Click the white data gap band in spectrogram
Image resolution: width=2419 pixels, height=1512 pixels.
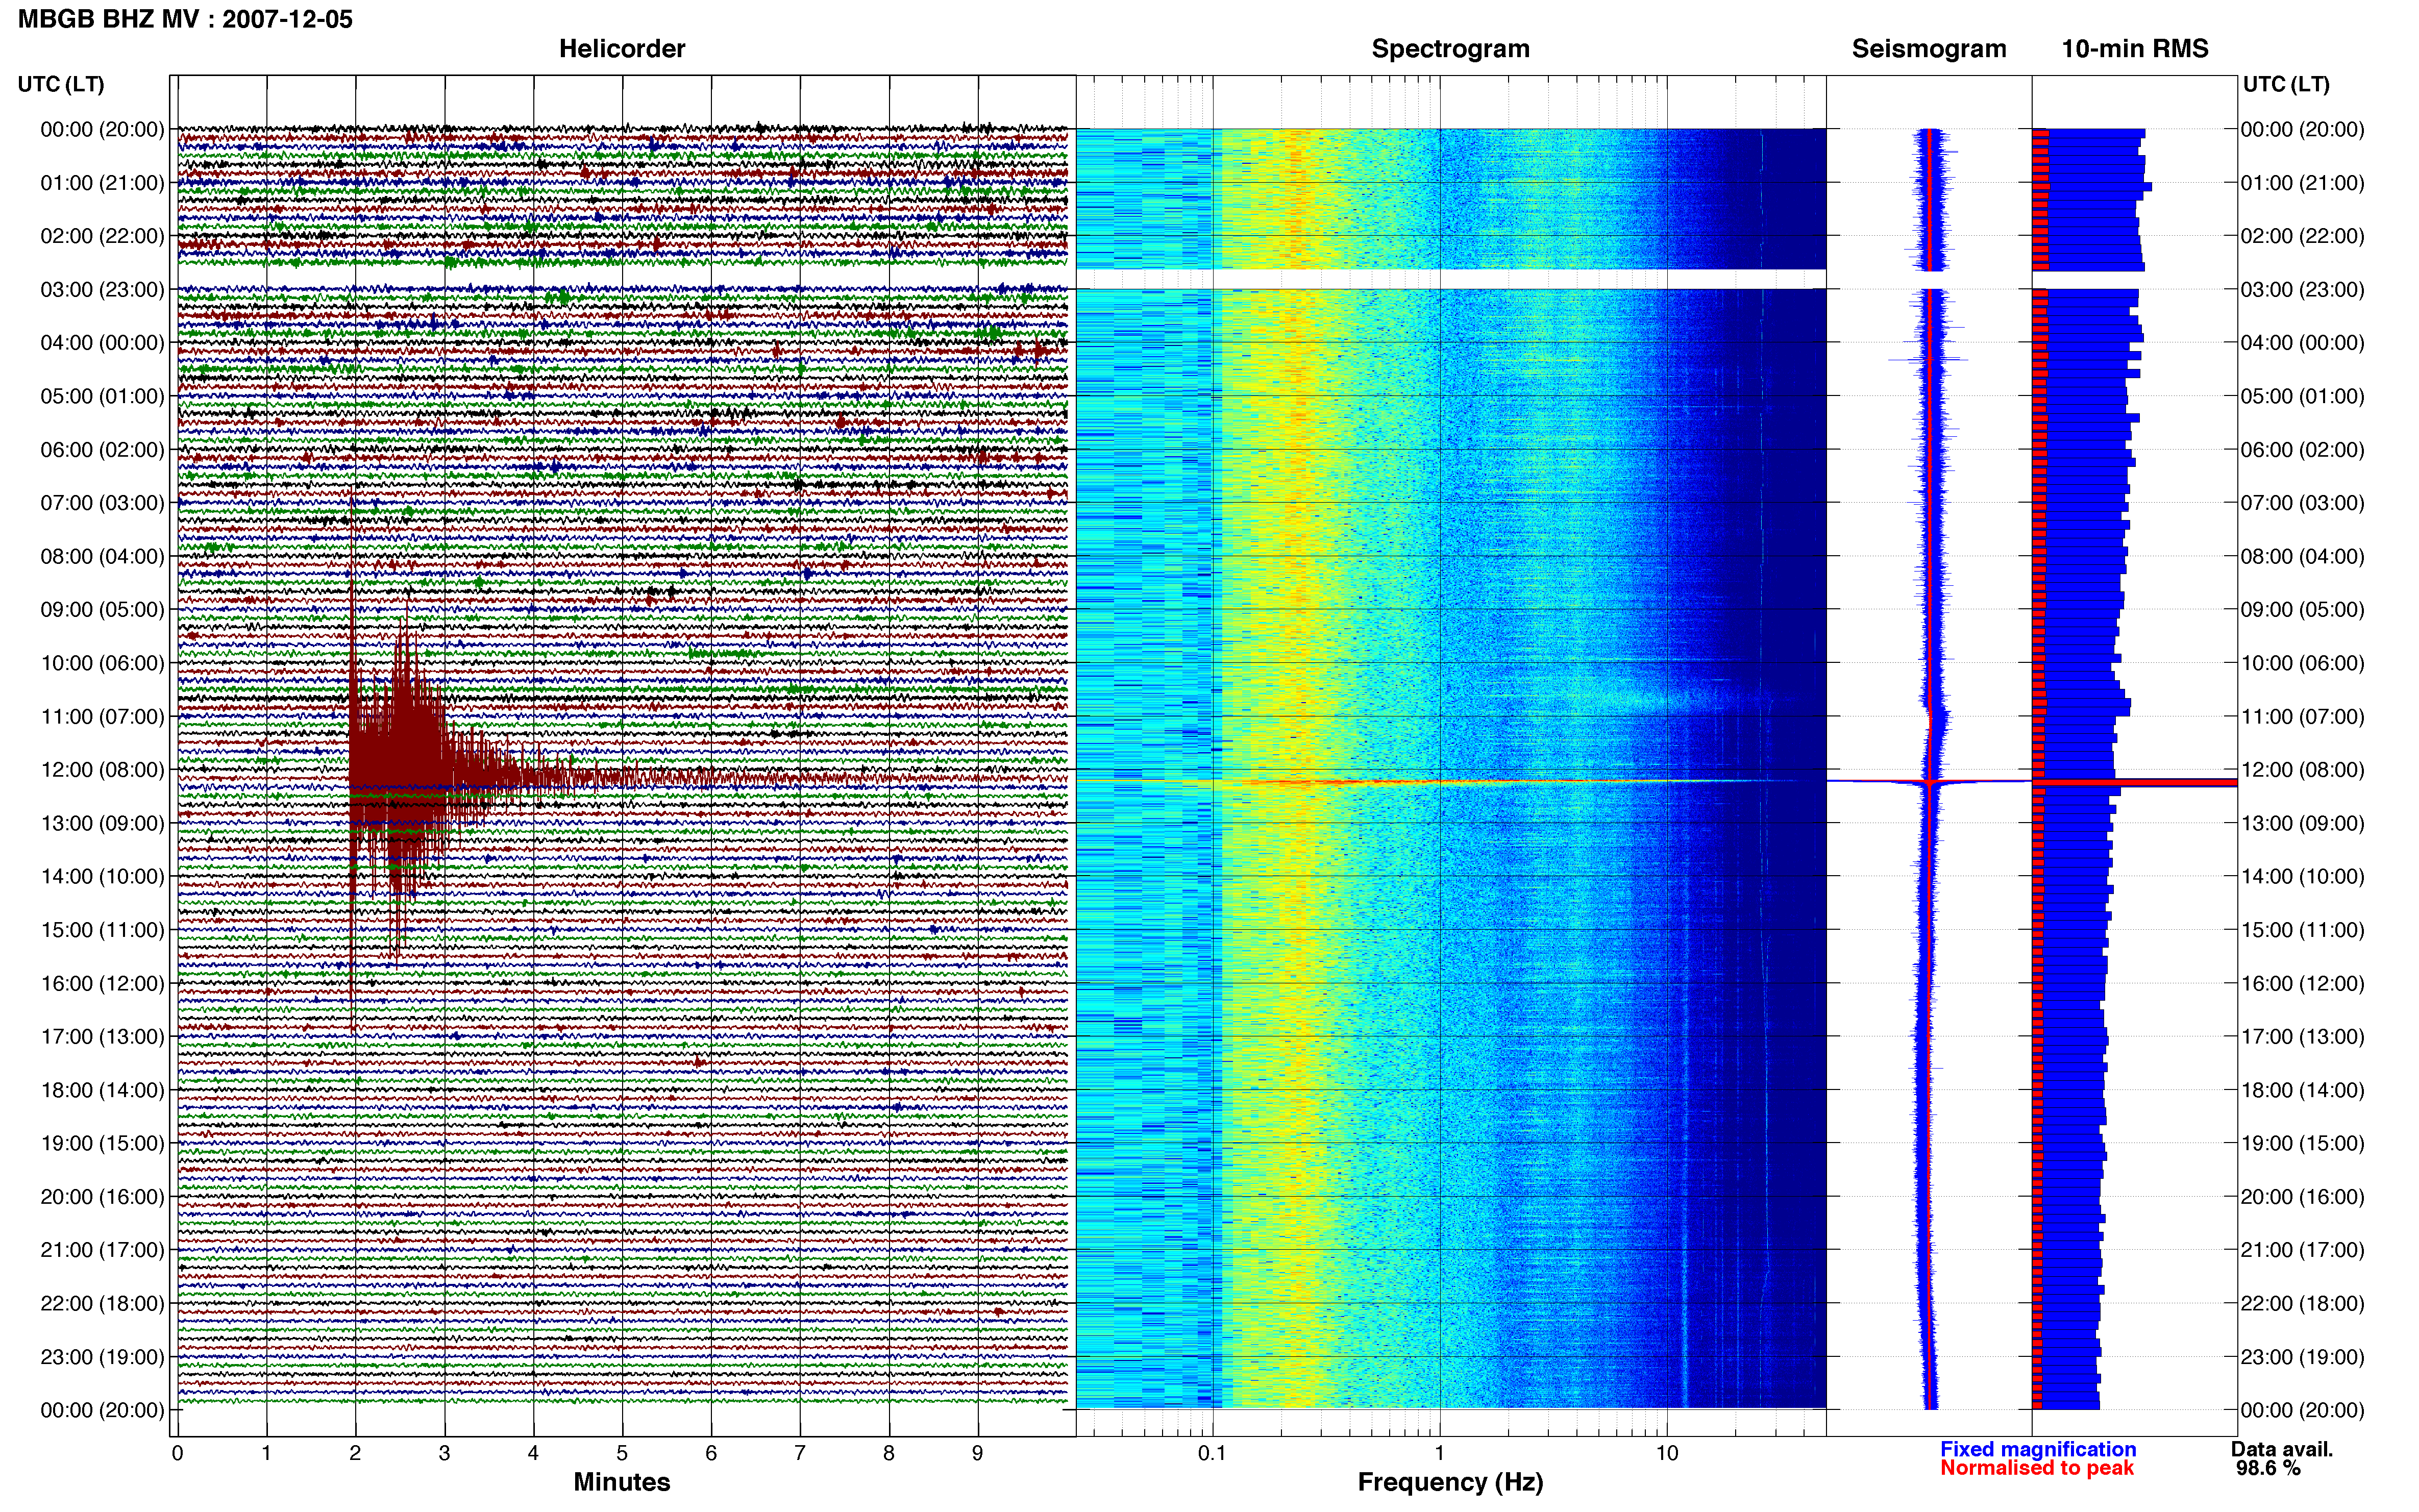1451,279
